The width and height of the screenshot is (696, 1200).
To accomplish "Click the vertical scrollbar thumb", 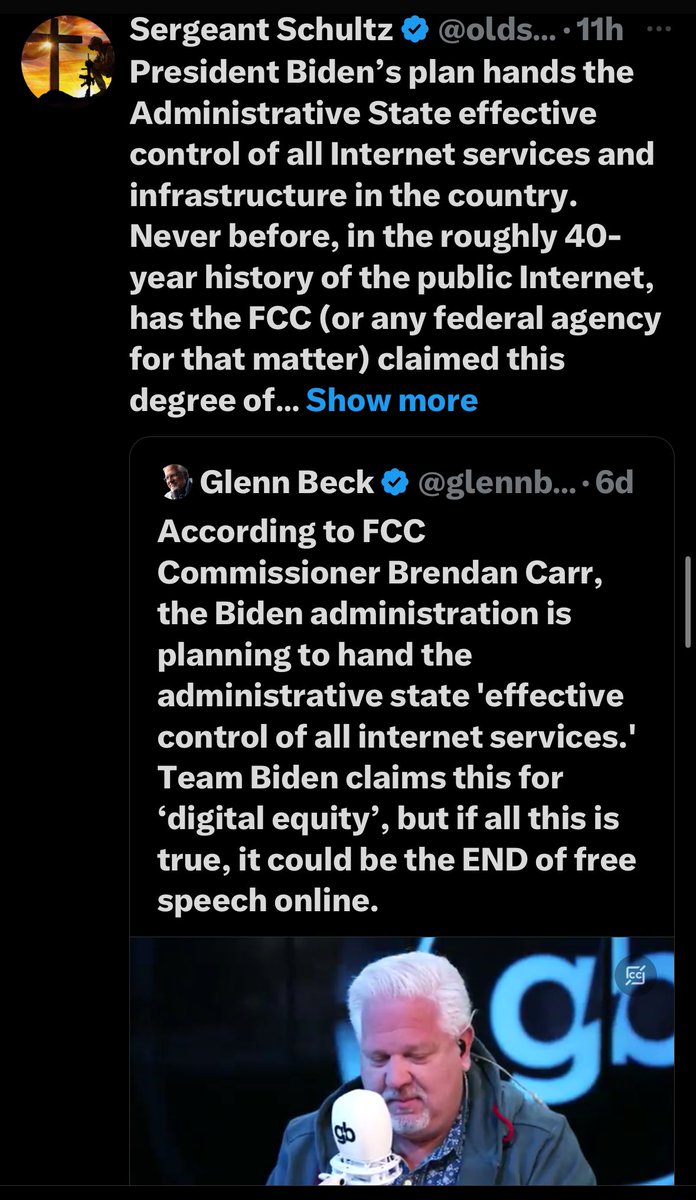I will 686,600.
